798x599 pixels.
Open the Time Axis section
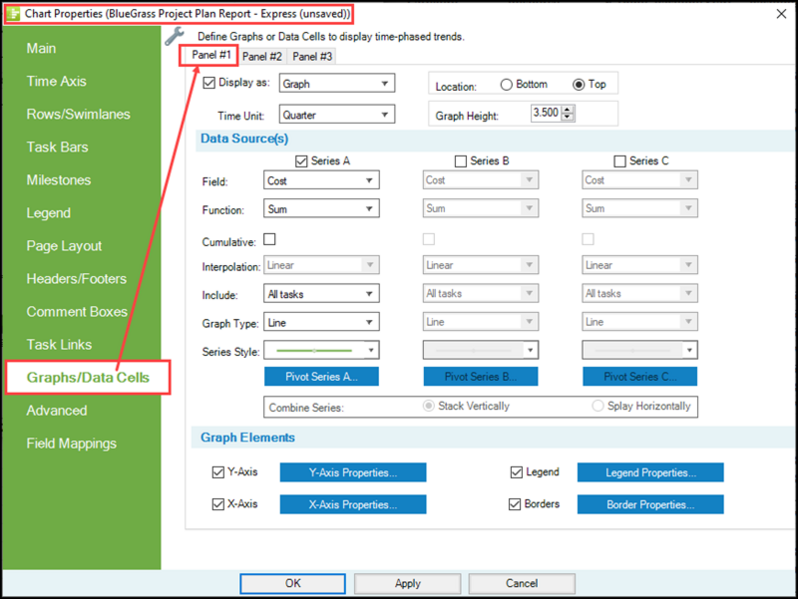[56, 81]
